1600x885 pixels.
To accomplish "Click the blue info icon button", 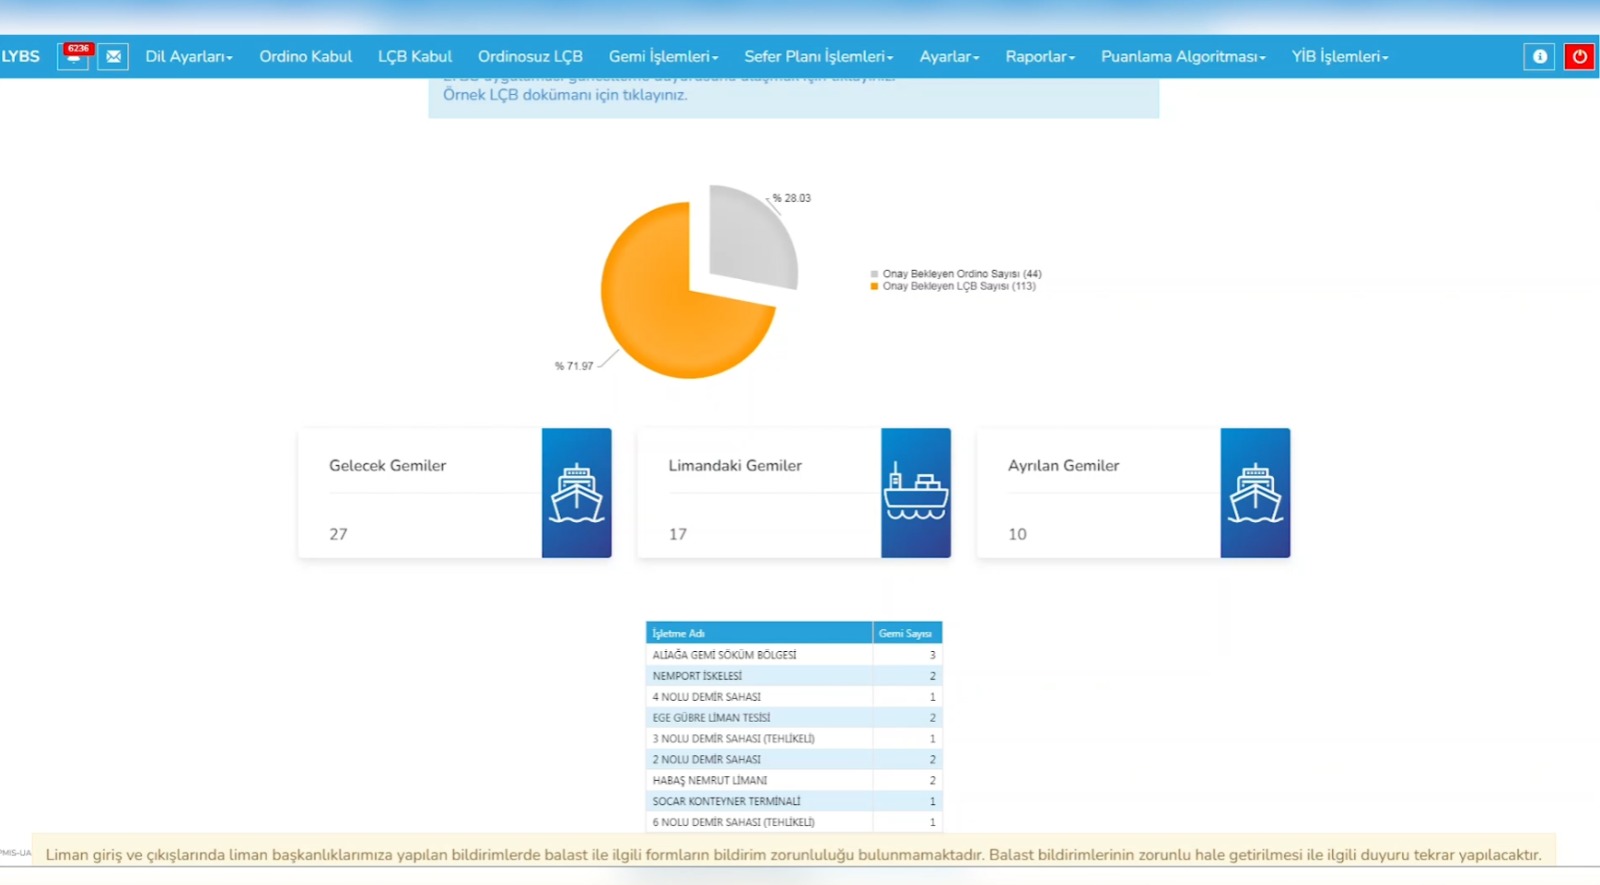I will click(1539, 57).
